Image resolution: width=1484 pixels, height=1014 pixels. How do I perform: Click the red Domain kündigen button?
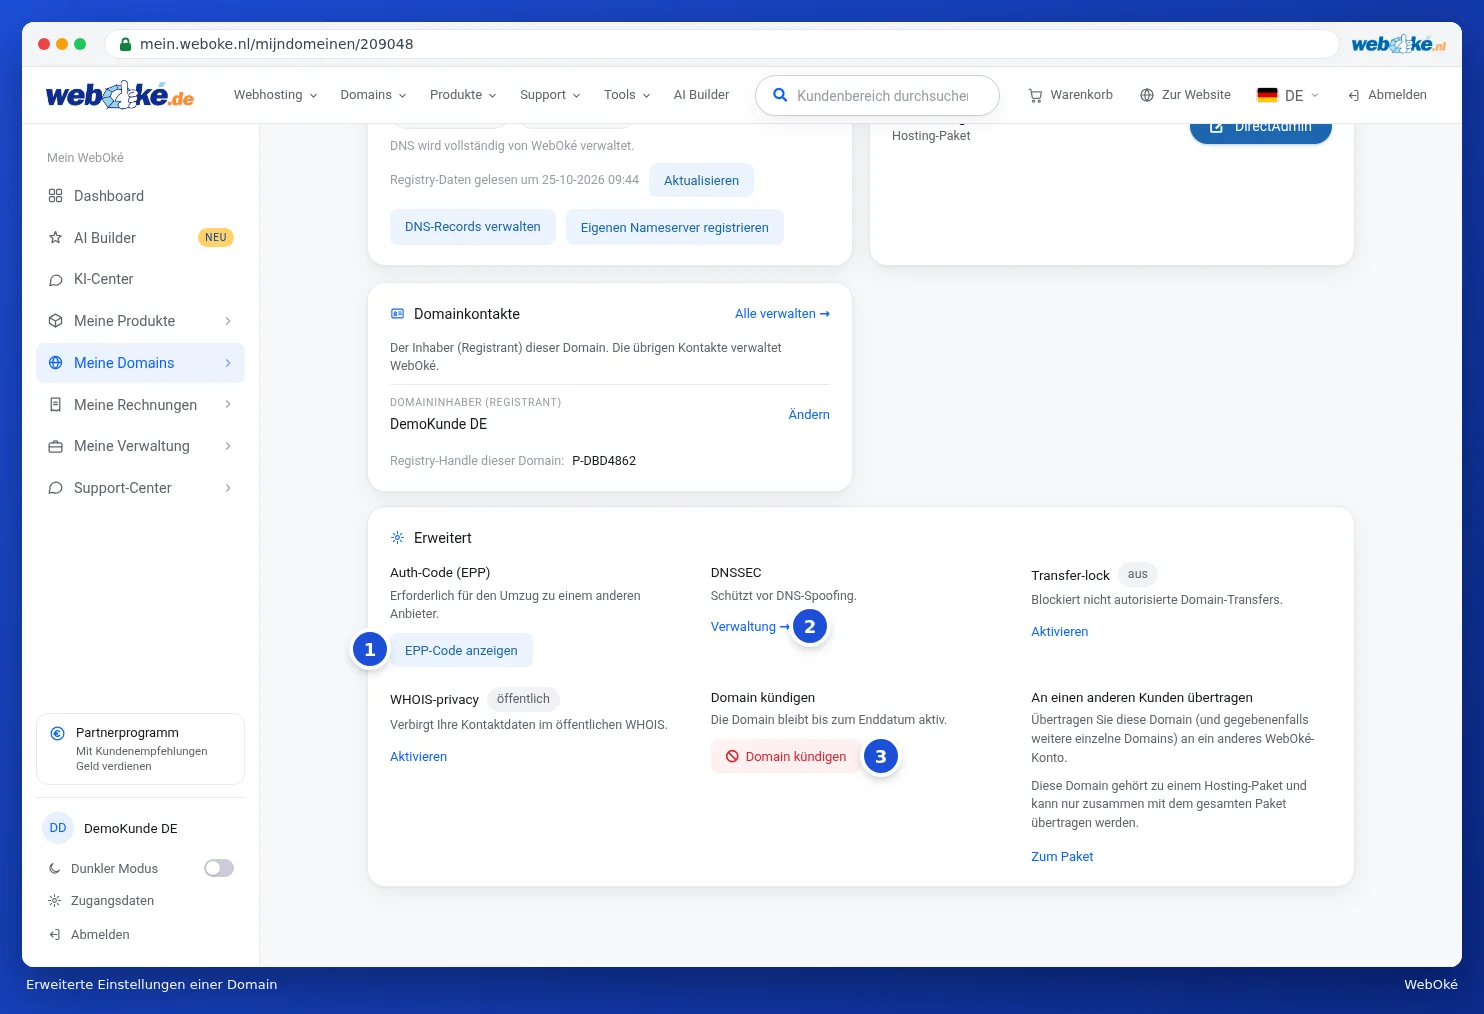click(x=786, y=757)
